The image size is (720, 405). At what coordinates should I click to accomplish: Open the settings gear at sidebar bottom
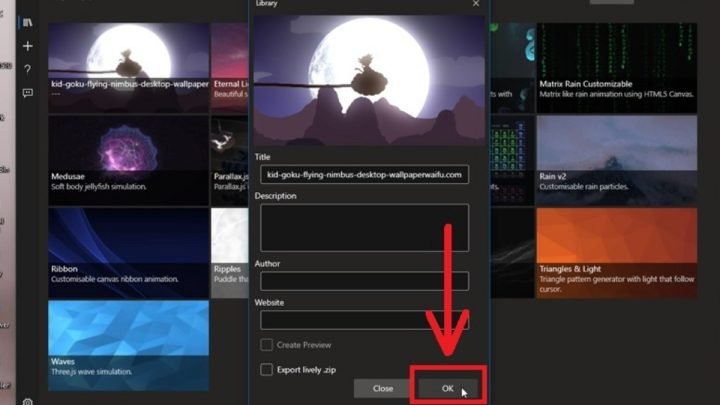click(28, 401)
